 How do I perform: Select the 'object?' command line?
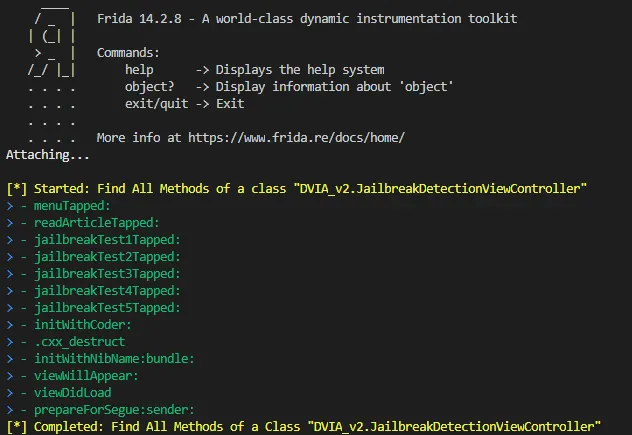click(289, 87)
